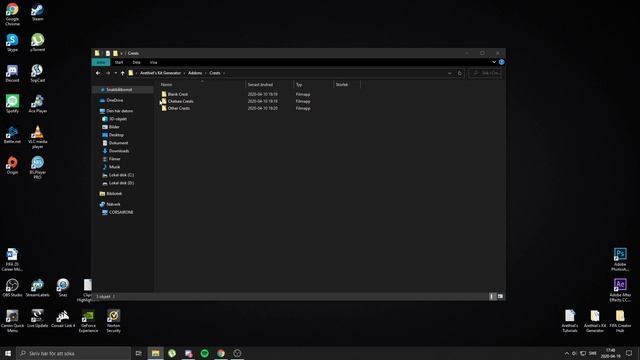Open recent locations dropdown arrow
640x360 pixels.
(116, 73)
